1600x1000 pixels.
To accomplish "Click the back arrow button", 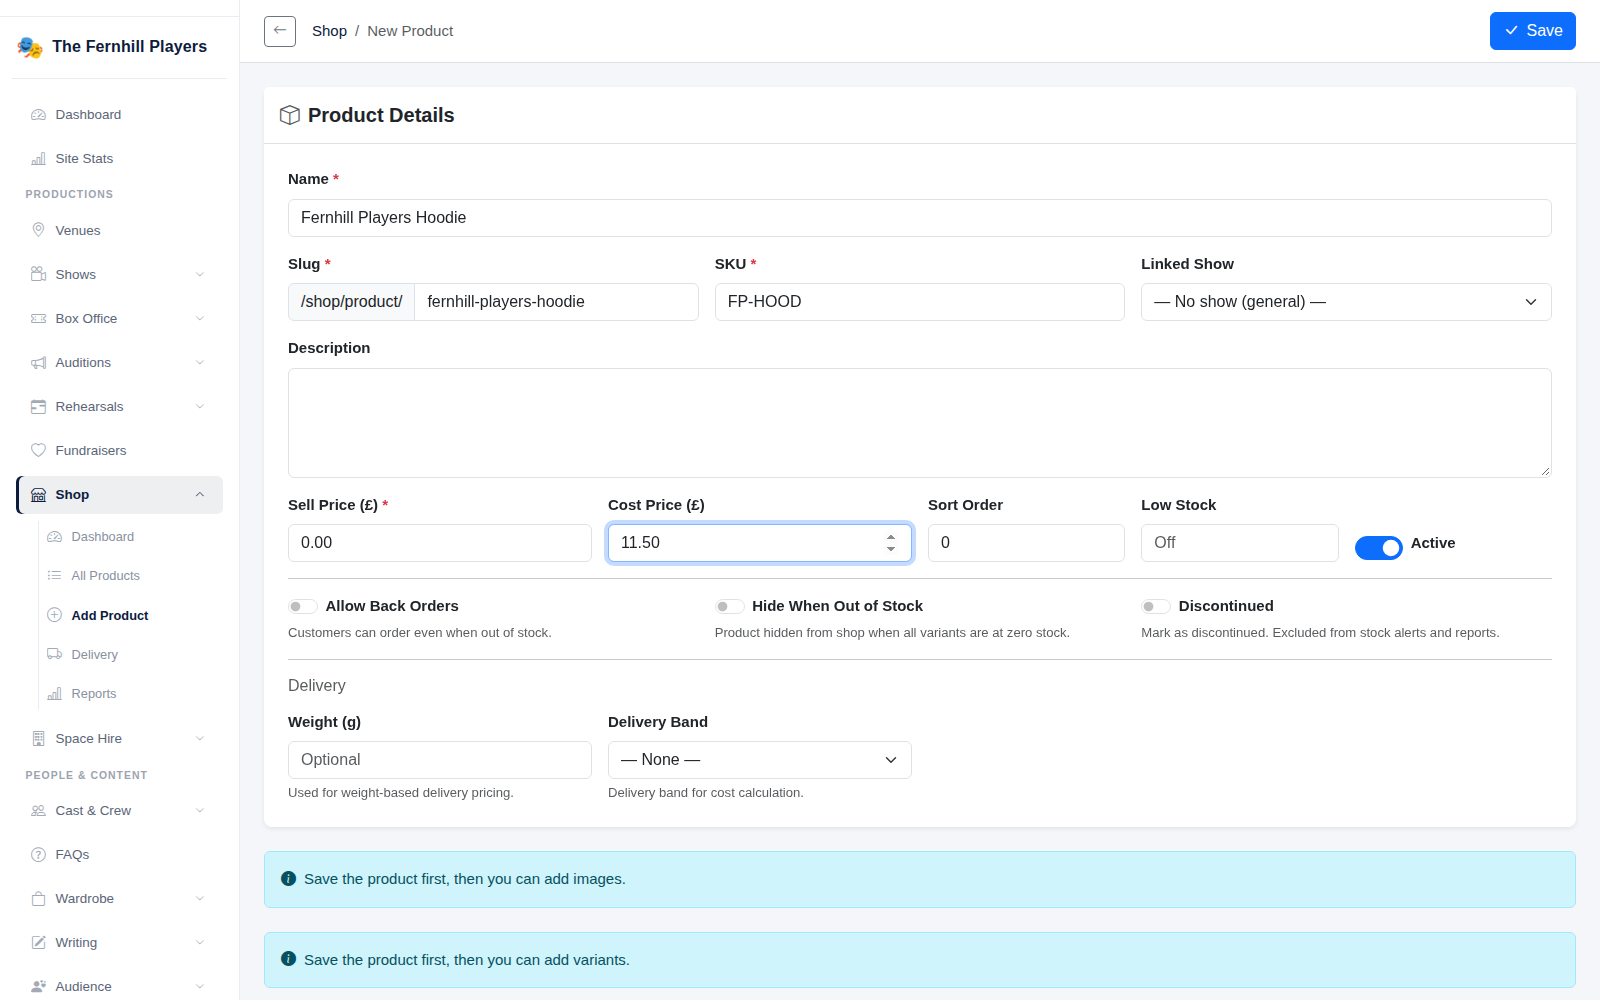I will 280,31.
